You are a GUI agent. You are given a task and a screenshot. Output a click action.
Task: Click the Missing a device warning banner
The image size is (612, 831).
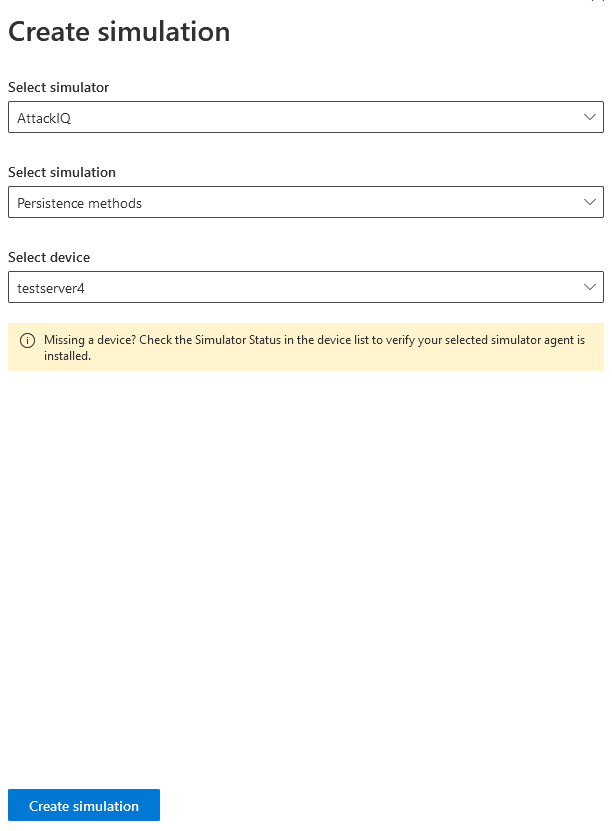tap(306, 347)
